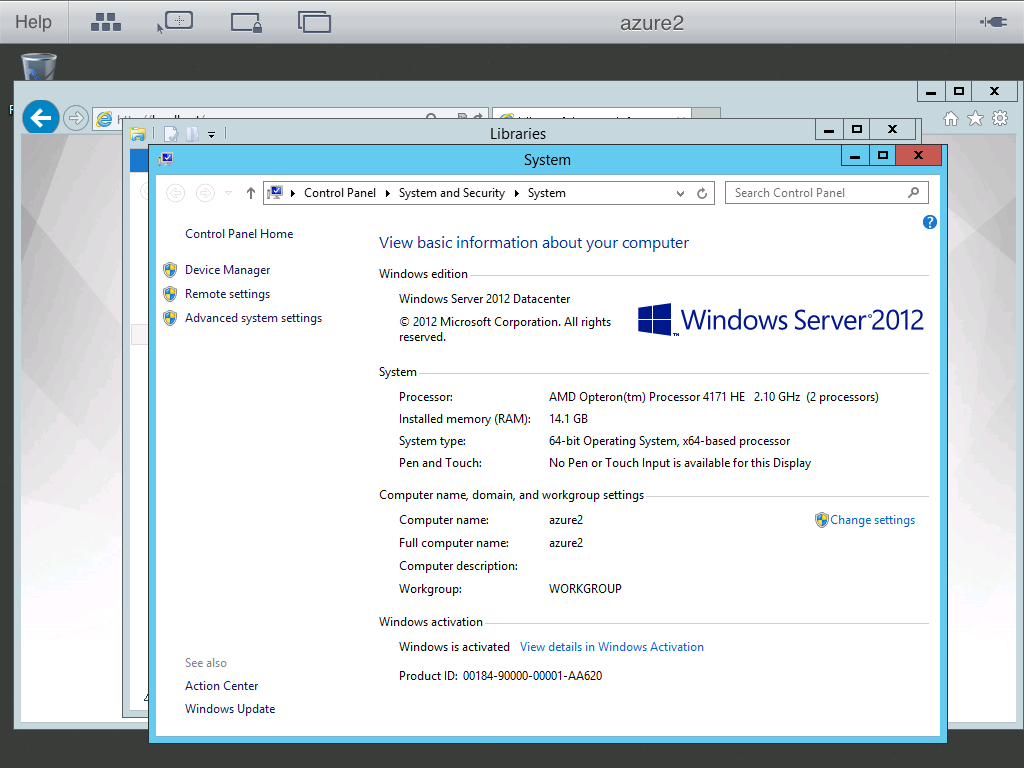Click the properties icon in Libraries quick access toolbar
1024x768 pixels.
170,134
